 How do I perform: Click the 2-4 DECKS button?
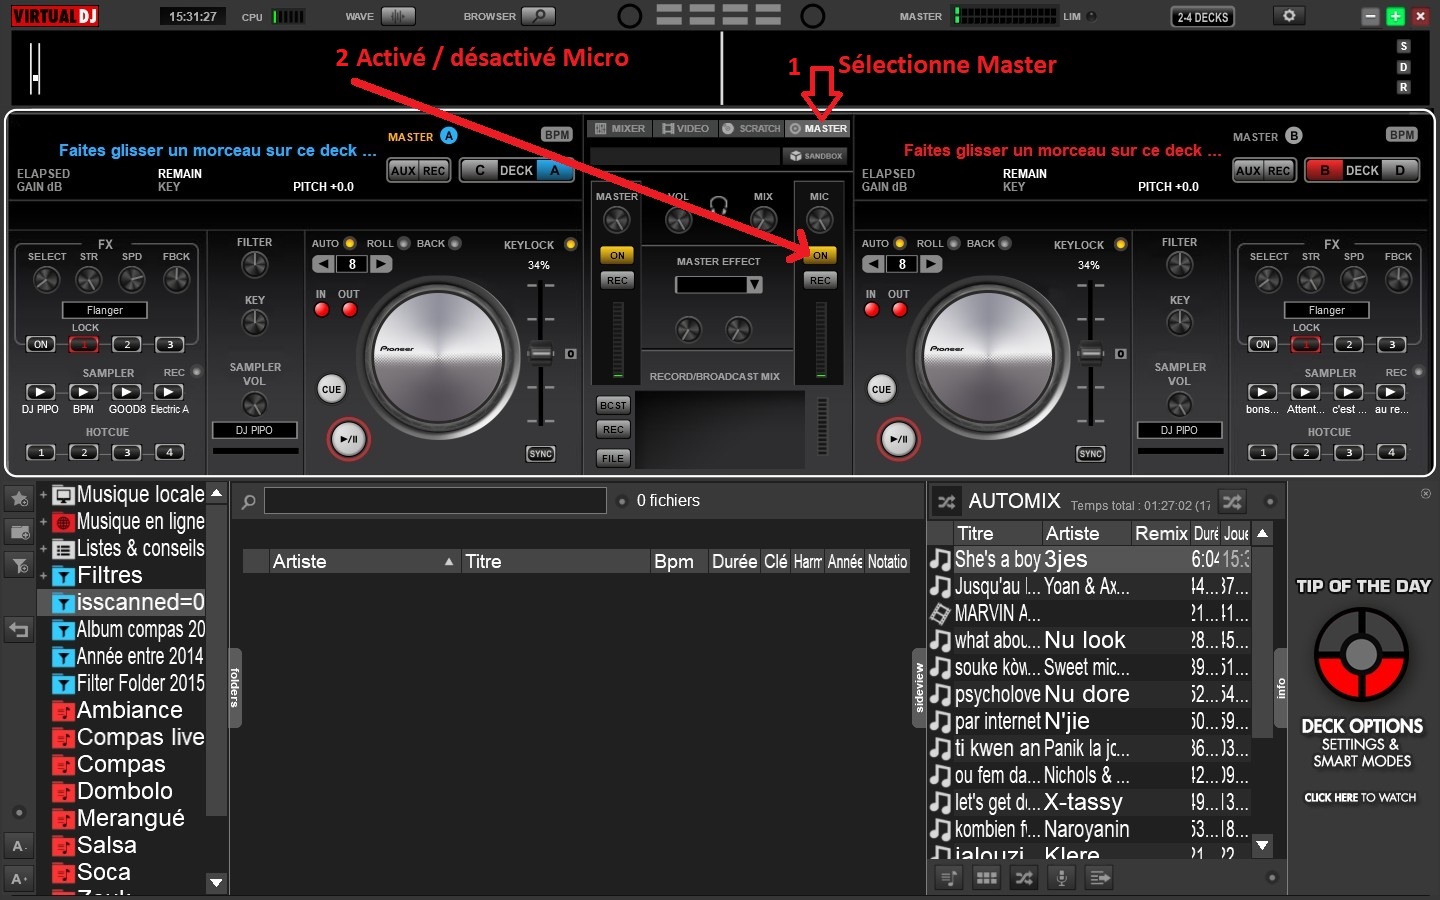[x=1202, y=17]
